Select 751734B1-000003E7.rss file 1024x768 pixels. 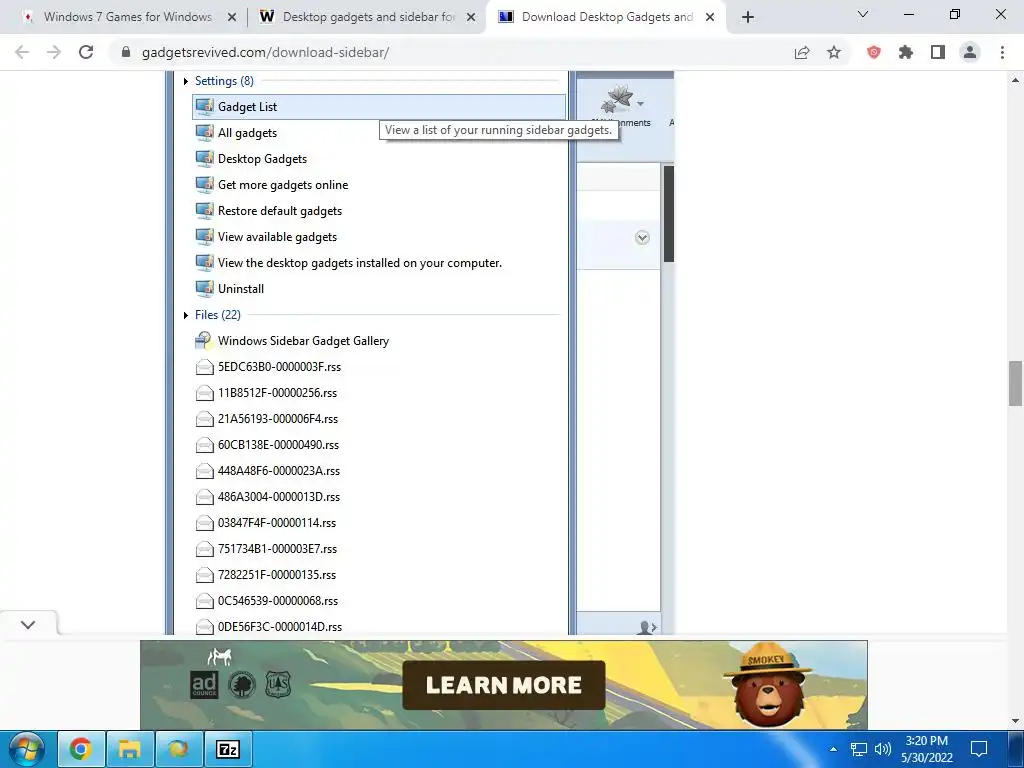278,549
